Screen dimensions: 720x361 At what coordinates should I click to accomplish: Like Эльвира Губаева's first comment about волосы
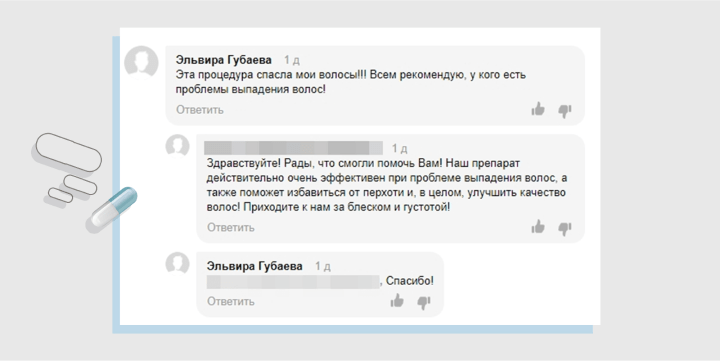click(538, 109)
